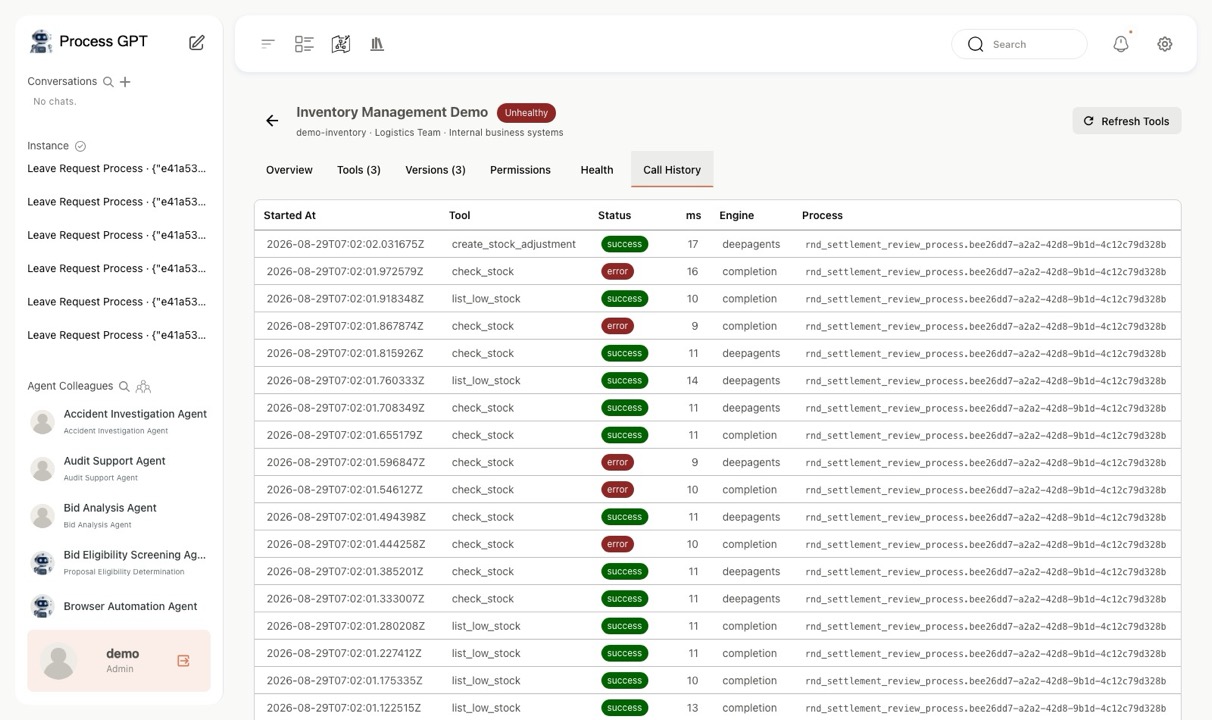Toggle the sidebar with the hamburger lines icon
The image size is (1212, 720).
pos(268,44)
